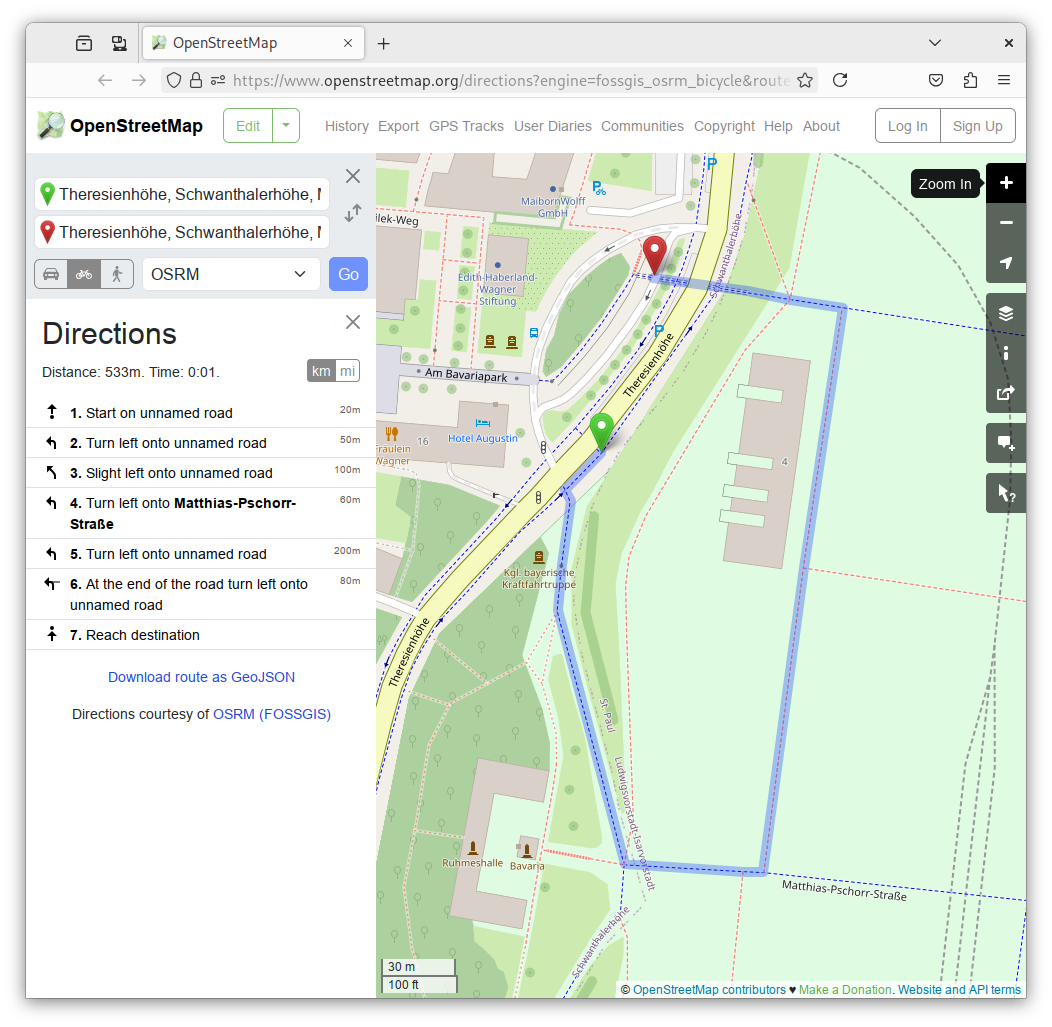Show my location on the map
This screenshot has width=1052, height=1027.
pyautogui.click(x=1006, y=263)
